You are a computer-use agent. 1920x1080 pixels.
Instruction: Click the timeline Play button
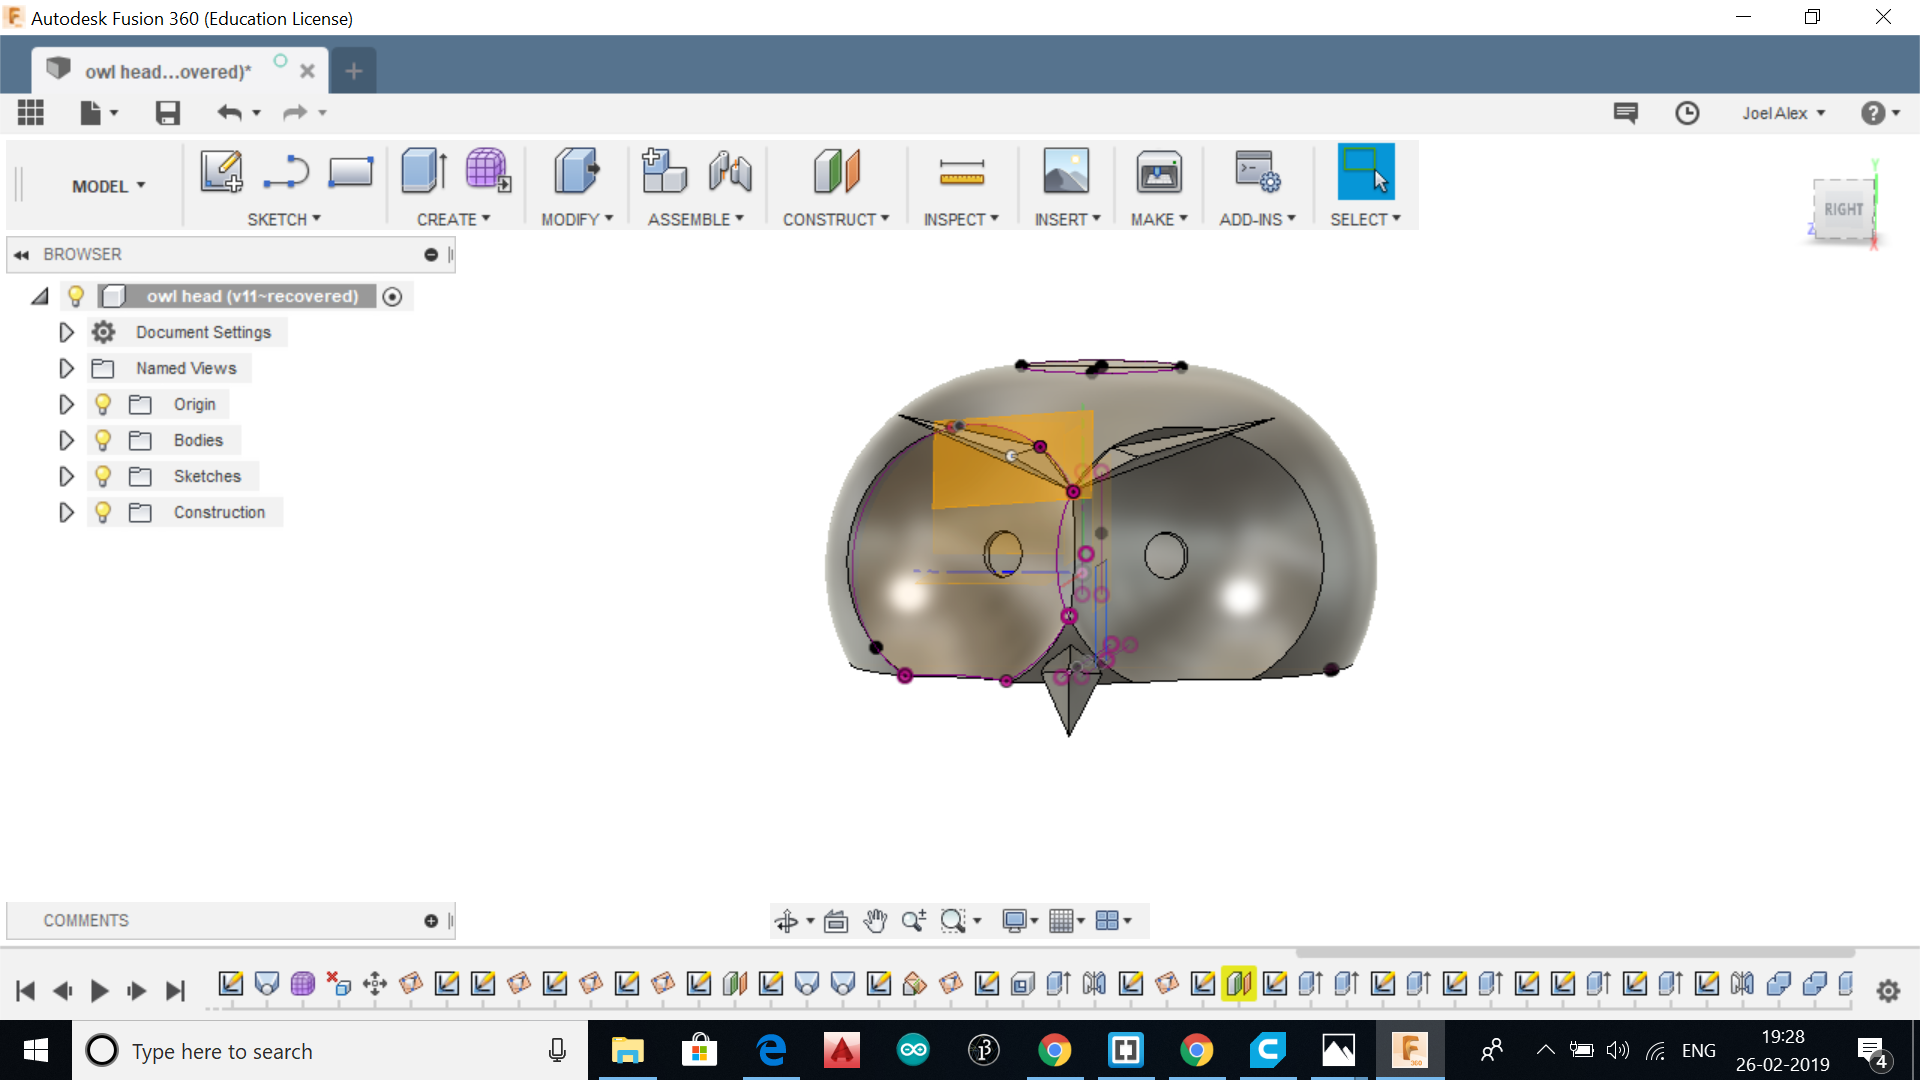click(99, 991)
